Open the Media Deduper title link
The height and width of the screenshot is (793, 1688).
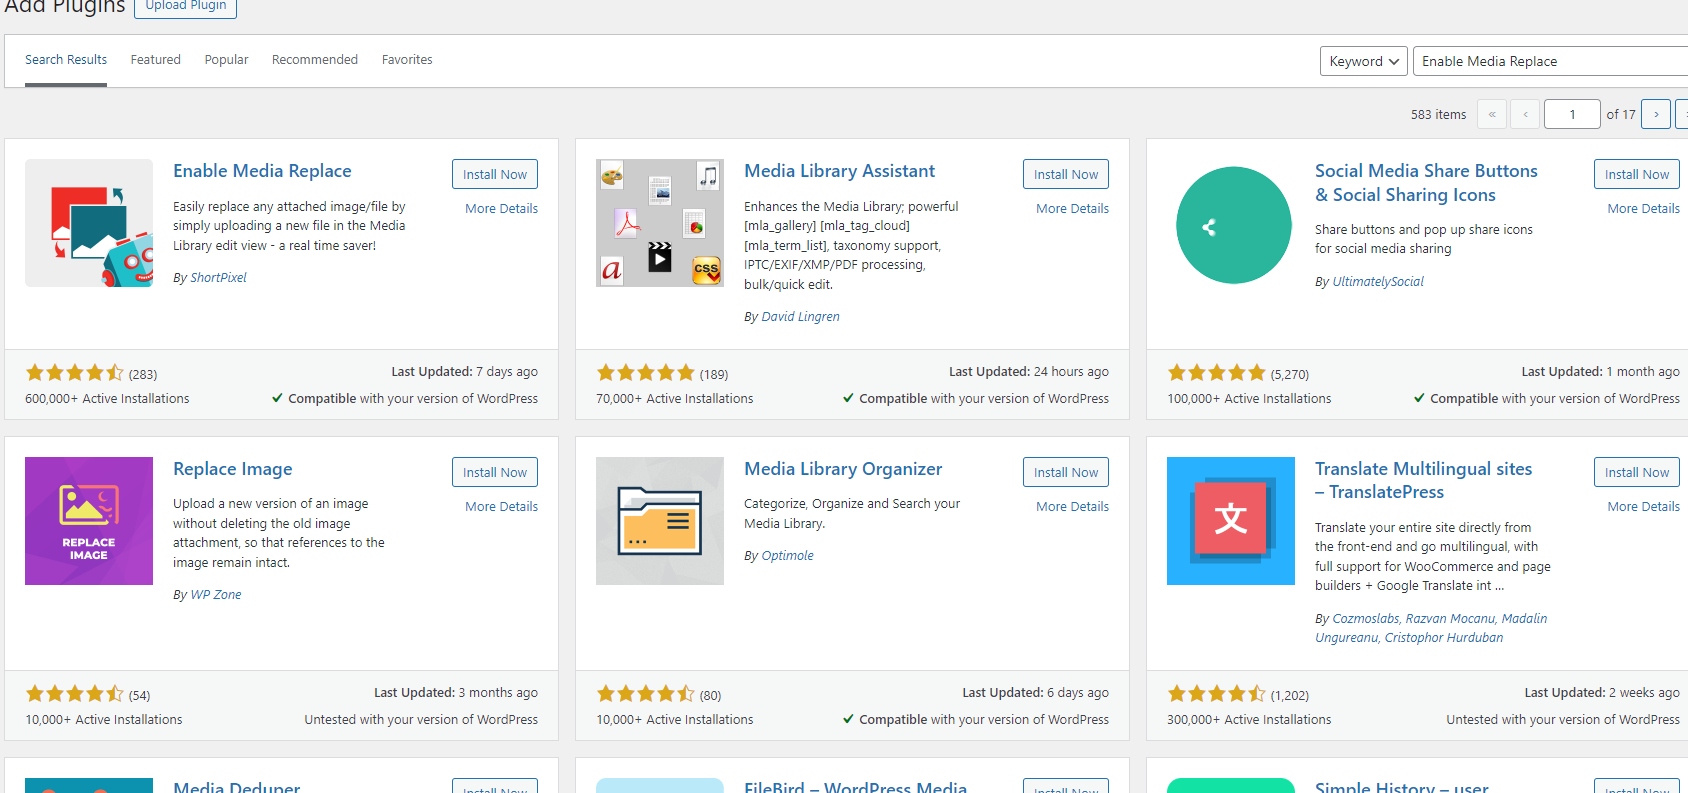click(236, 786)
